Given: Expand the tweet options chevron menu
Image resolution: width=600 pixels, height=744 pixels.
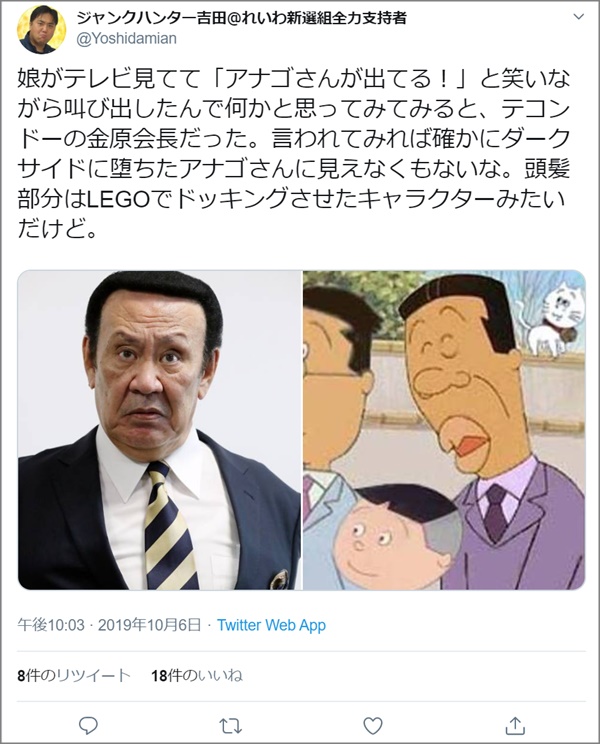Looking at the screenshot, I should tap(578, 17).
